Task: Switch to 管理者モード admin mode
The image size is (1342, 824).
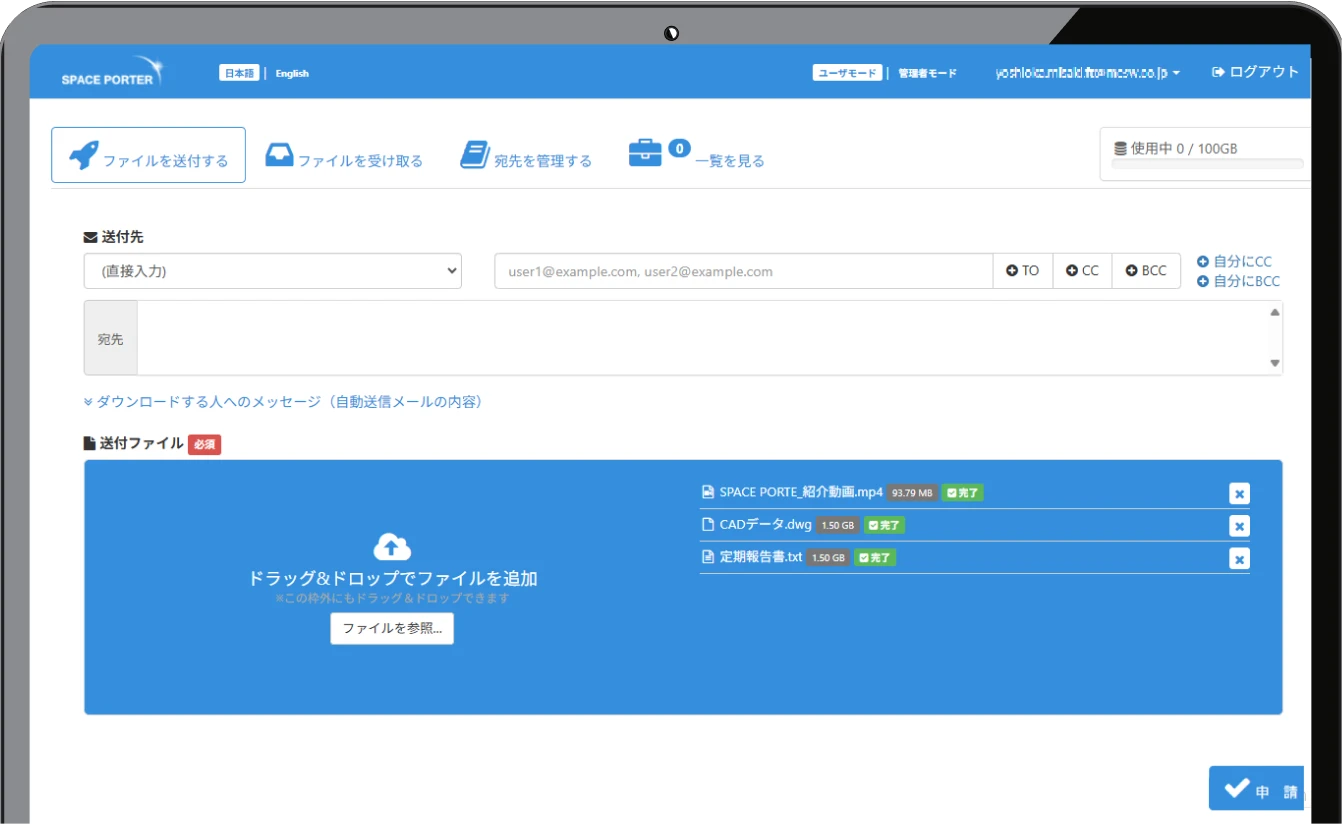Action: pyautogui.click(x=927, y=73)
